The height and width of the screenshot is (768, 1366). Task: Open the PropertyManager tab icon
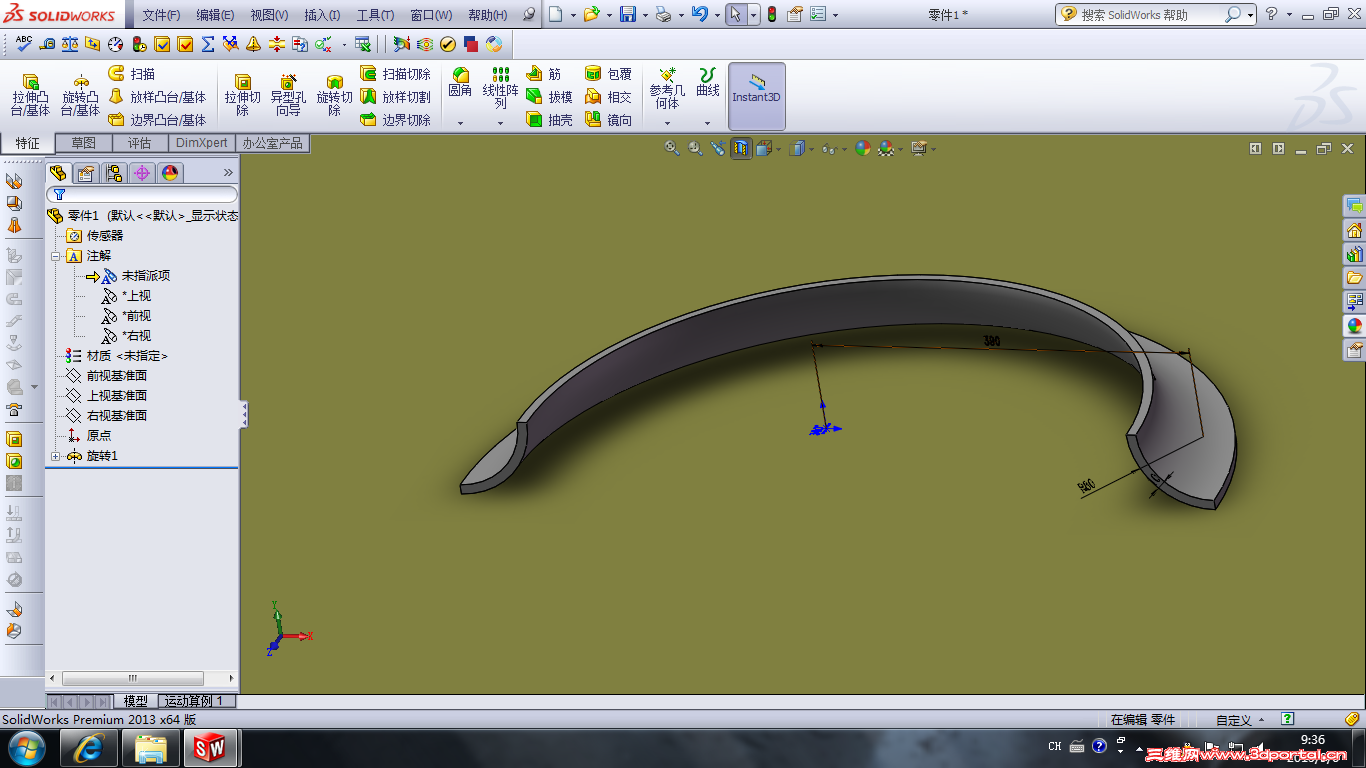coord(86,173)
